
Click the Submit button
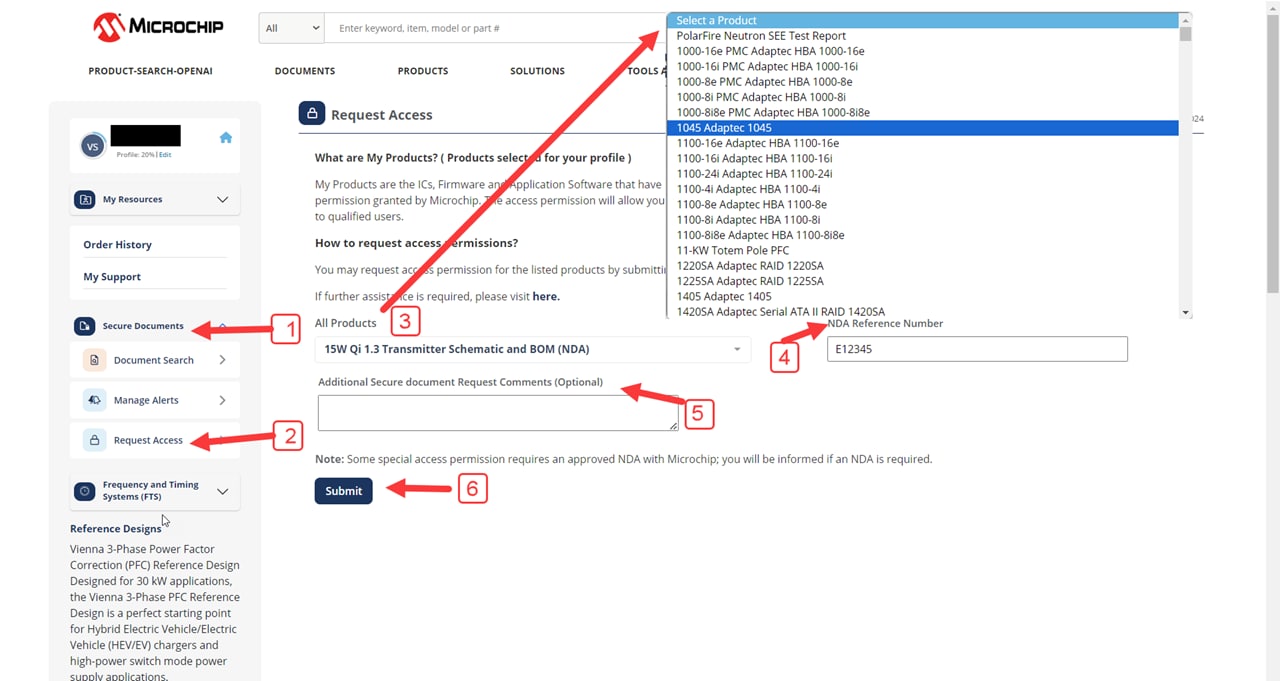pos(343,490)
